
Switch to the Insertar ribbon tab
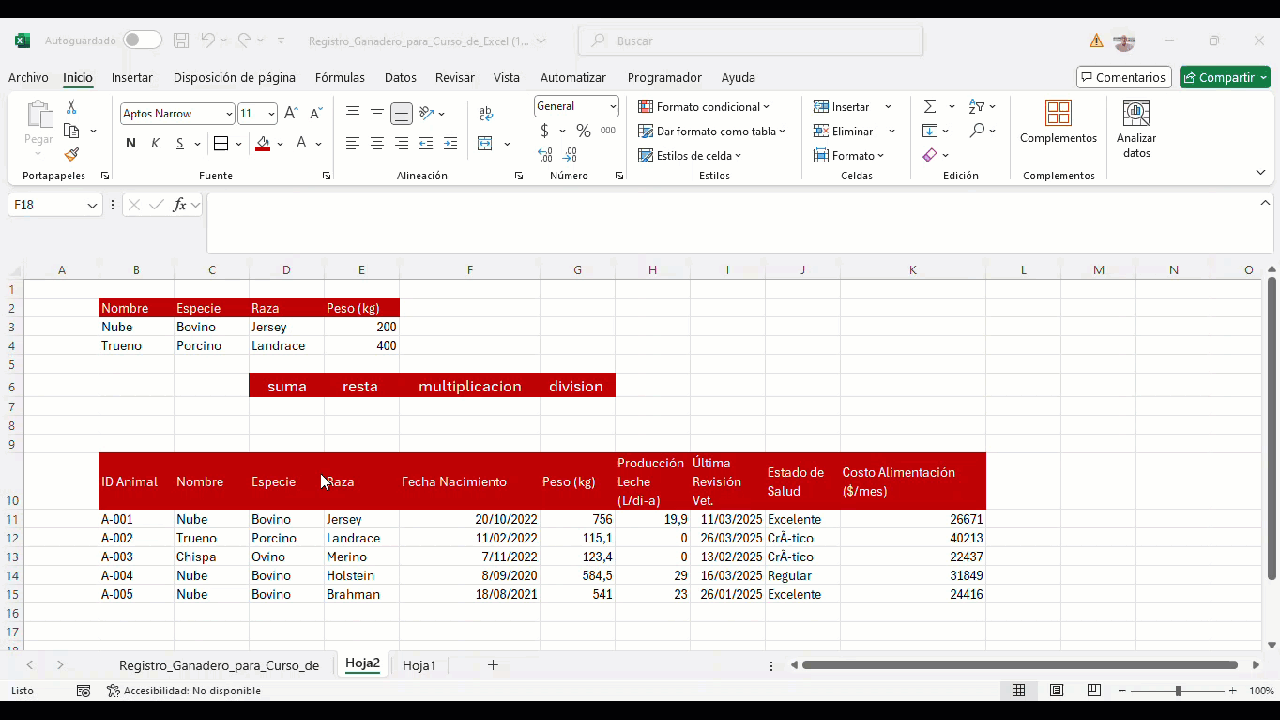(x=132, y=77)
